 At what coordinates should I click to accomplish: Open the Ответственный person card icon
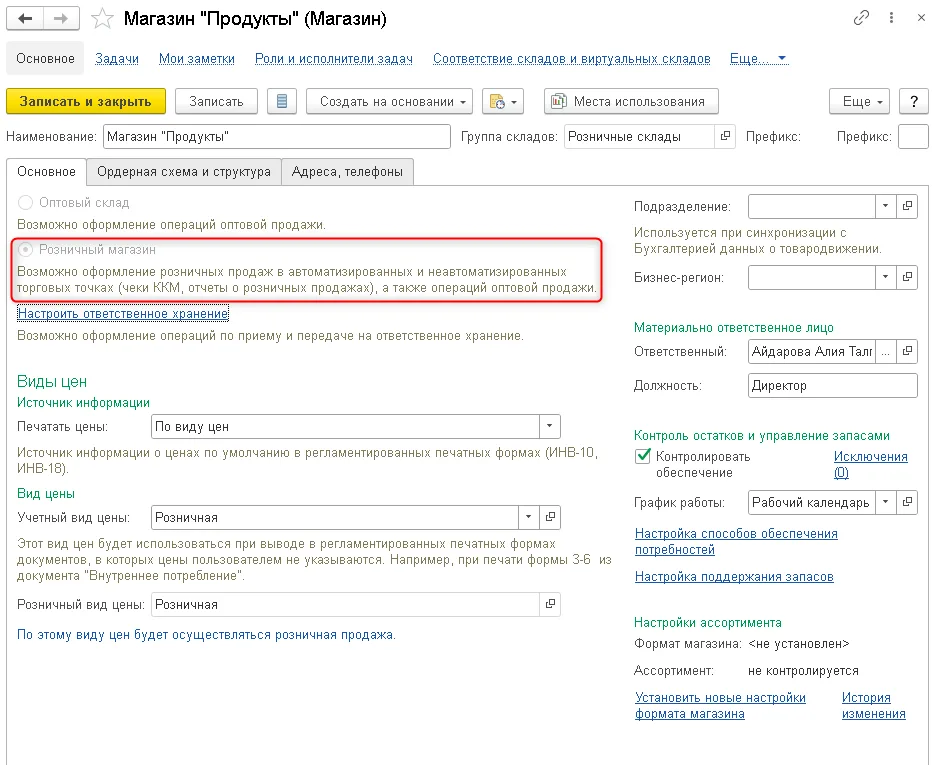click(907, 351)
